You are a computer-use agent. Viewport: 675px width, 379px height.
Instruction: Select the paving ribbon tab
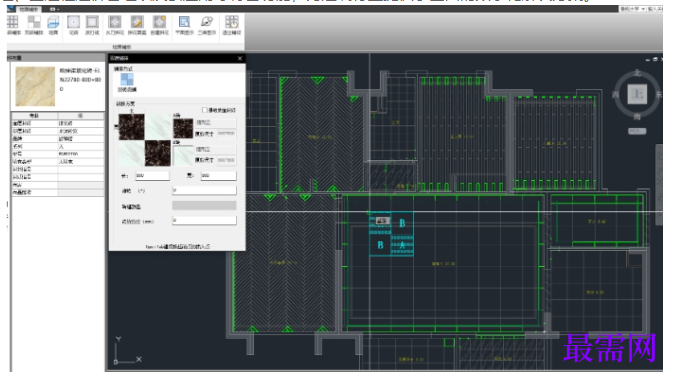coord(28,9)
